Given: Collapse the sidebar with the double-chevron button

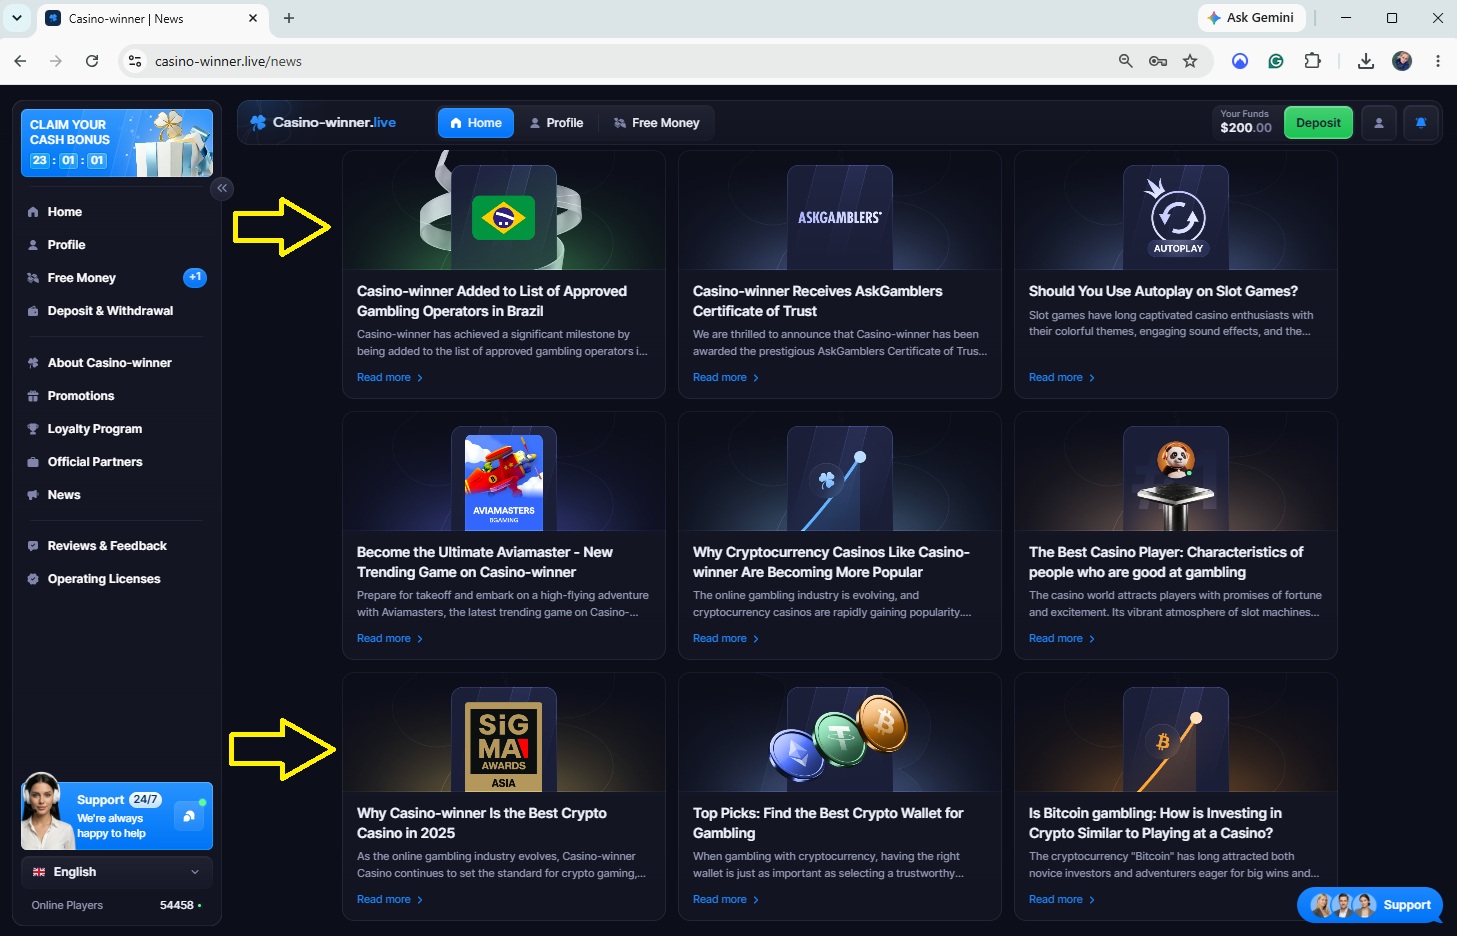Looking at the screenshot, I should (222, 188).
